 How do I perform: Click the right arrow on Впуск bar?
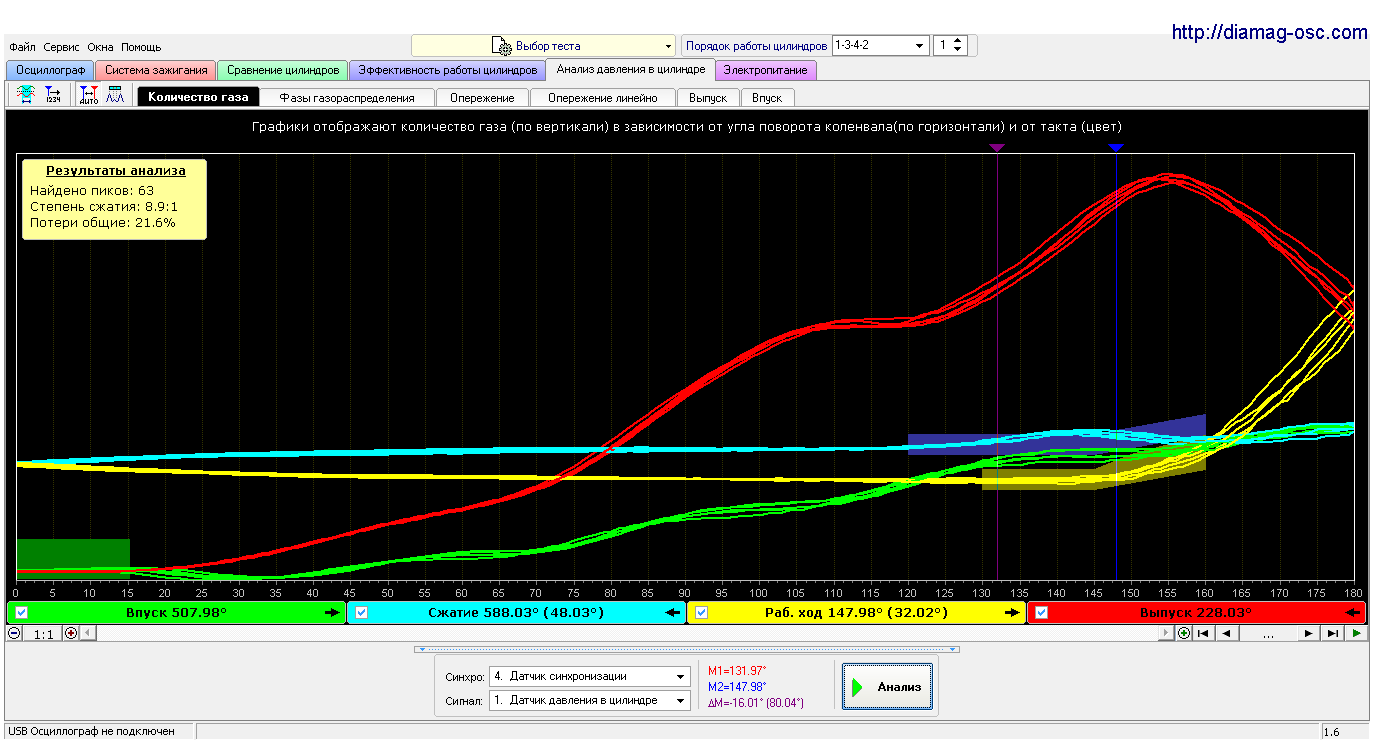coord(332,613)
